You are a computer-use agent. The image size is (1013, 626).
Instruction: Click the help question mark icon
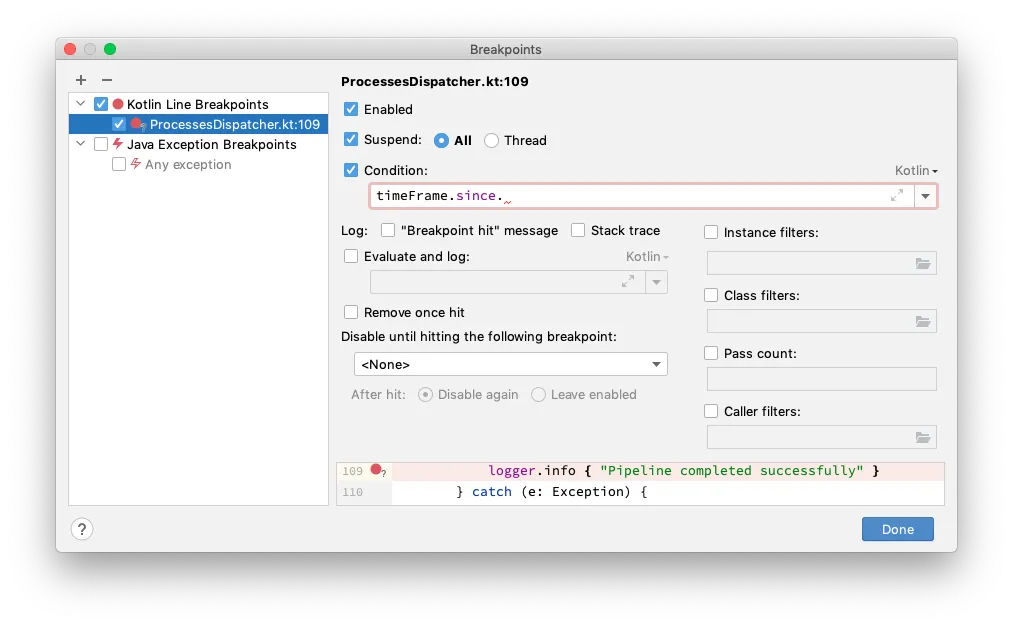[x=82, y=529]
